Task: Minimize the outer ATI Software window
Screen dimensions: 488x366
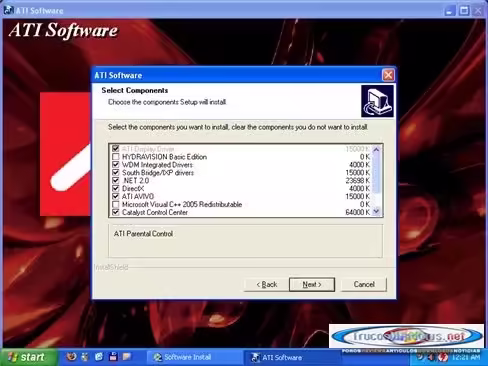Action: (449, 11)
